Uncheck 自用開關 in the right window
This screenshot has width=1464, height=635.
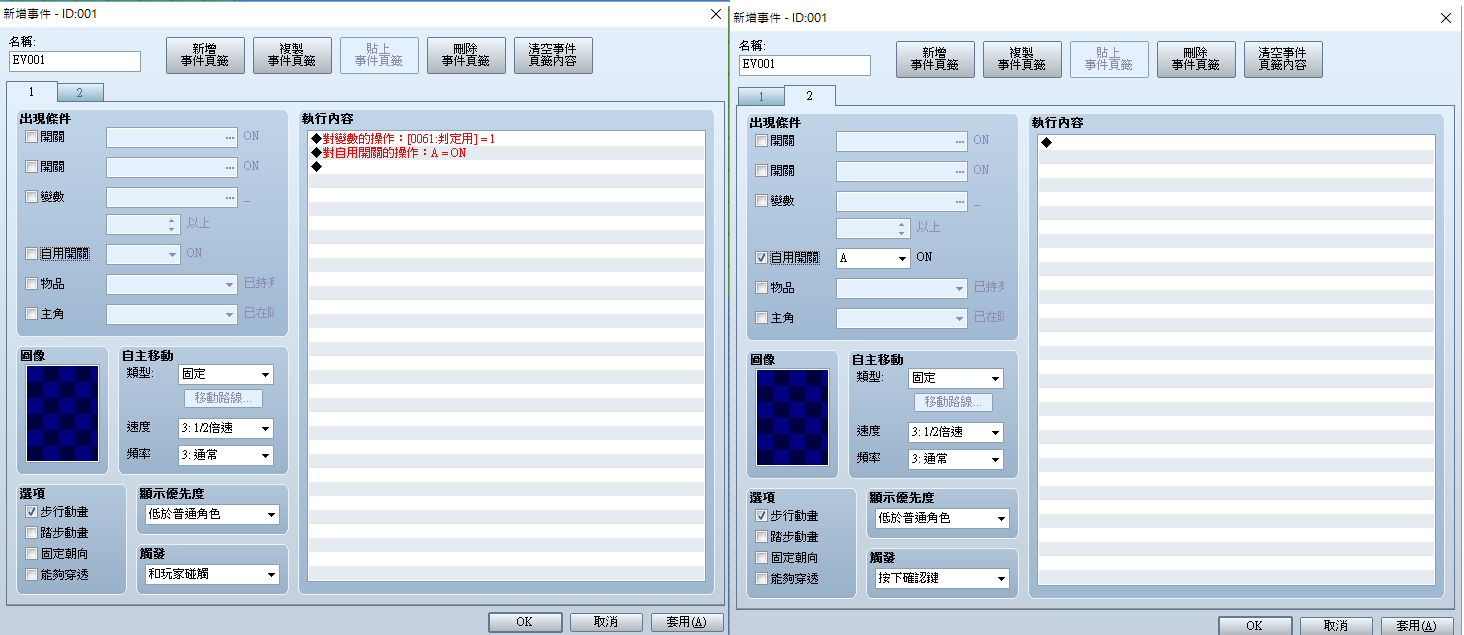(x=762, y=257)
